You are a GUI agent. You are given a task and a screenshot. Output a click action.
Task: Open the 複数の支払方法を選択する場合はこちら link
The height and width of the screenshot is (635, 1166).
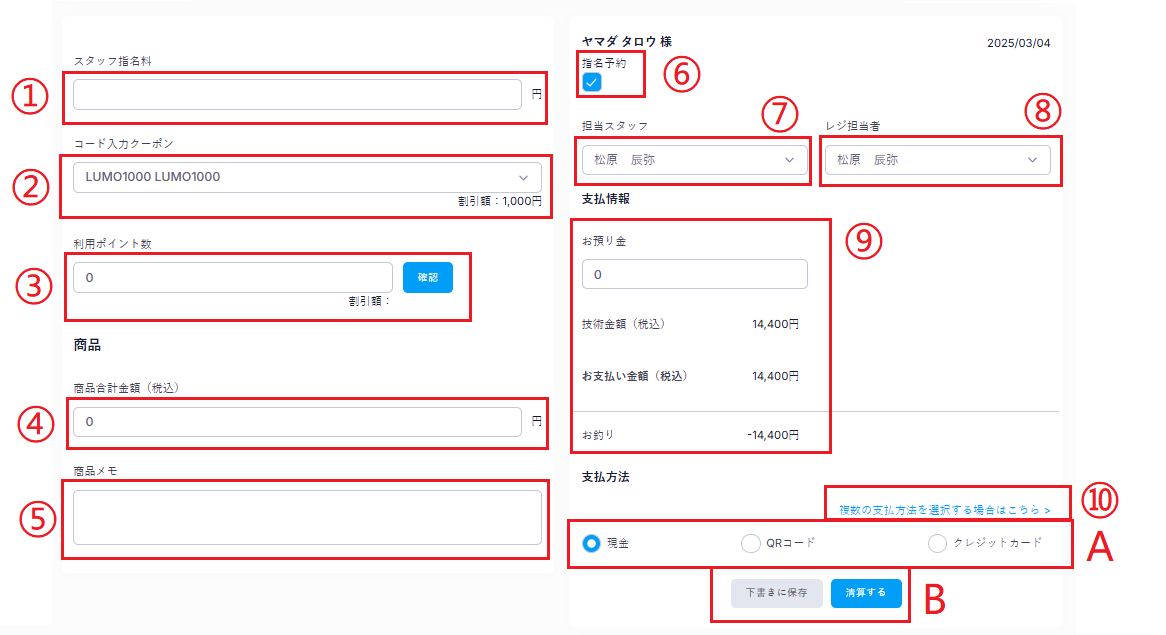[x=944, y=510]
